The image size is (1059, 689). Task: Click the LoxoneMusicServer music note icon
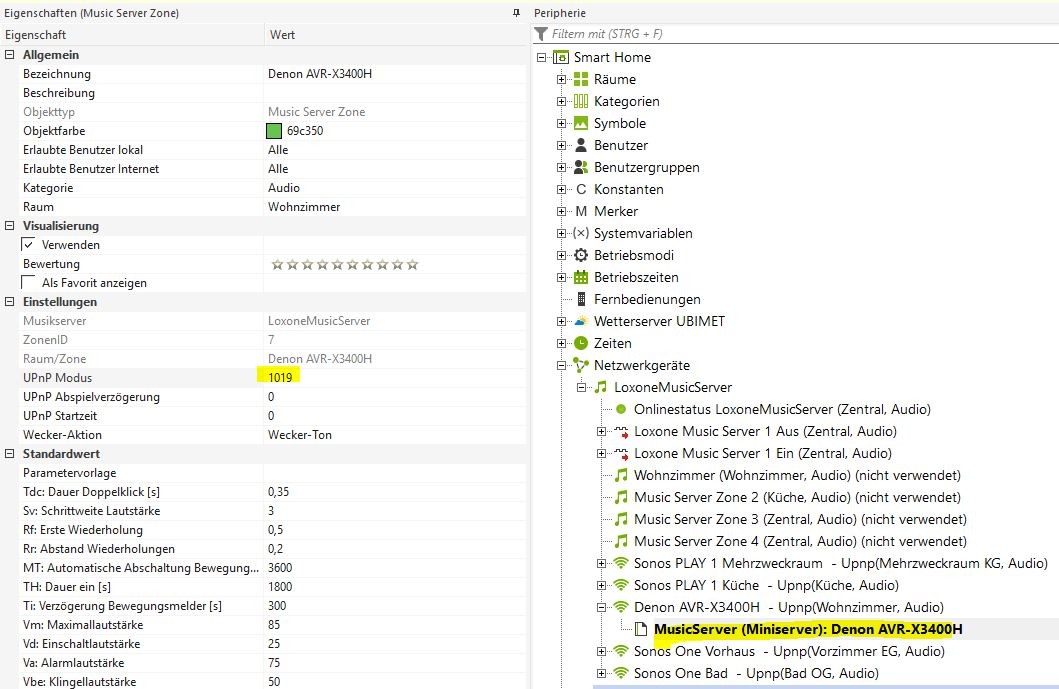coord(600,388)
